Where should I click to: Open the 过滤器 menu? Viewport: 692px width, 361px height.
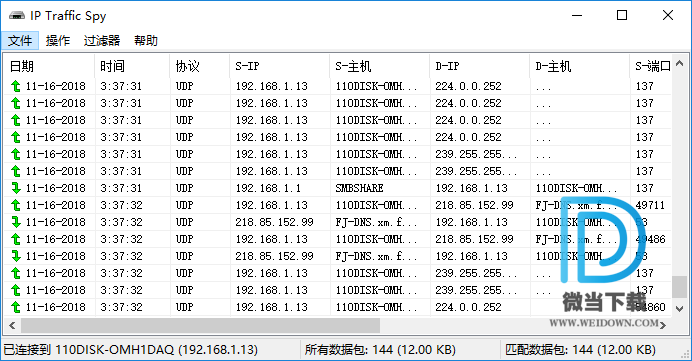pos(102,41)
